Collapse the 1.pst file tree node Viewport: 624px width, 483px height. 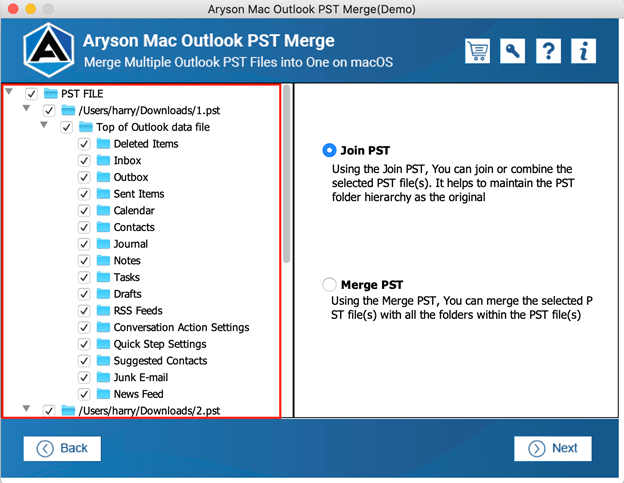coord(26,108)
